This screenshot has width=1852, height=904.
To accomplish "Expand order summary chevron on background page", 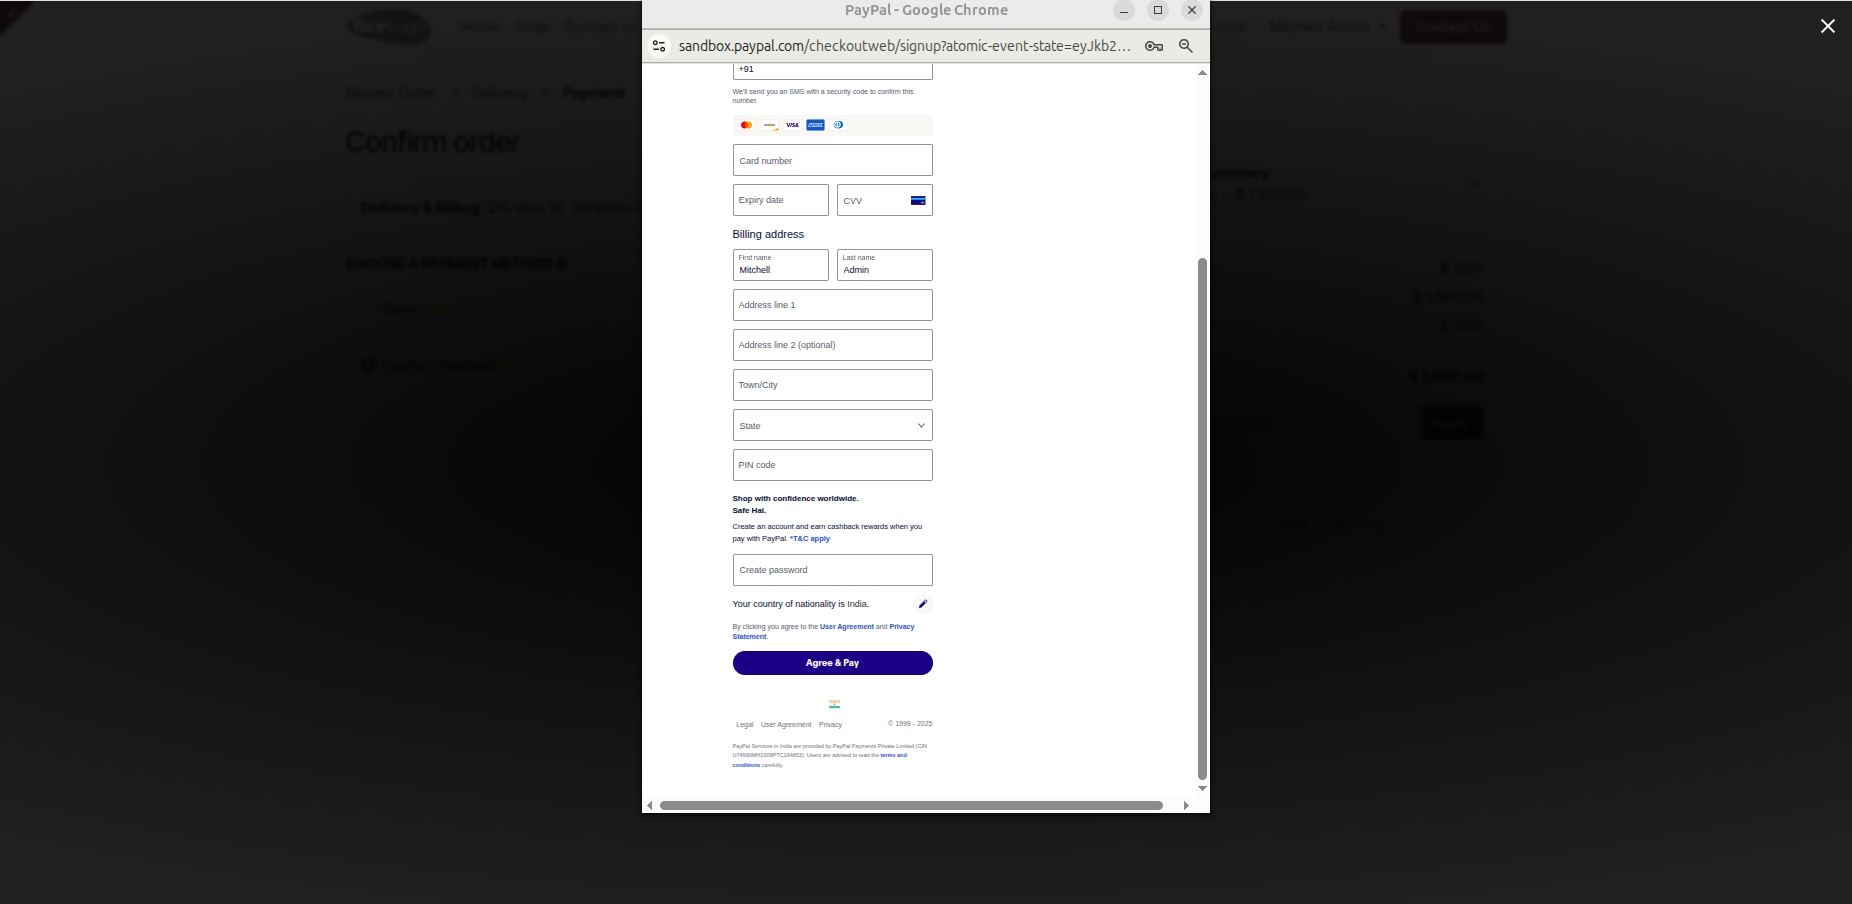I will tap(1474, 184).
